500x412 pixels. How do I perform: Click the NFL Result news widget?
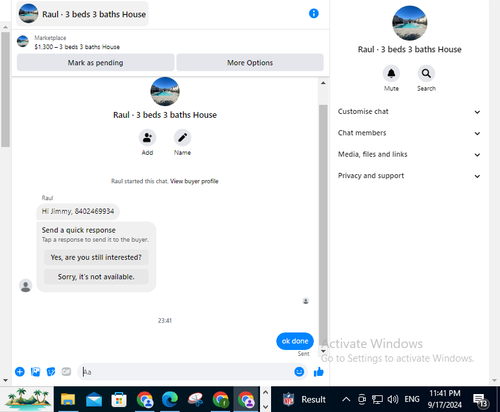[x=304, y=399]
